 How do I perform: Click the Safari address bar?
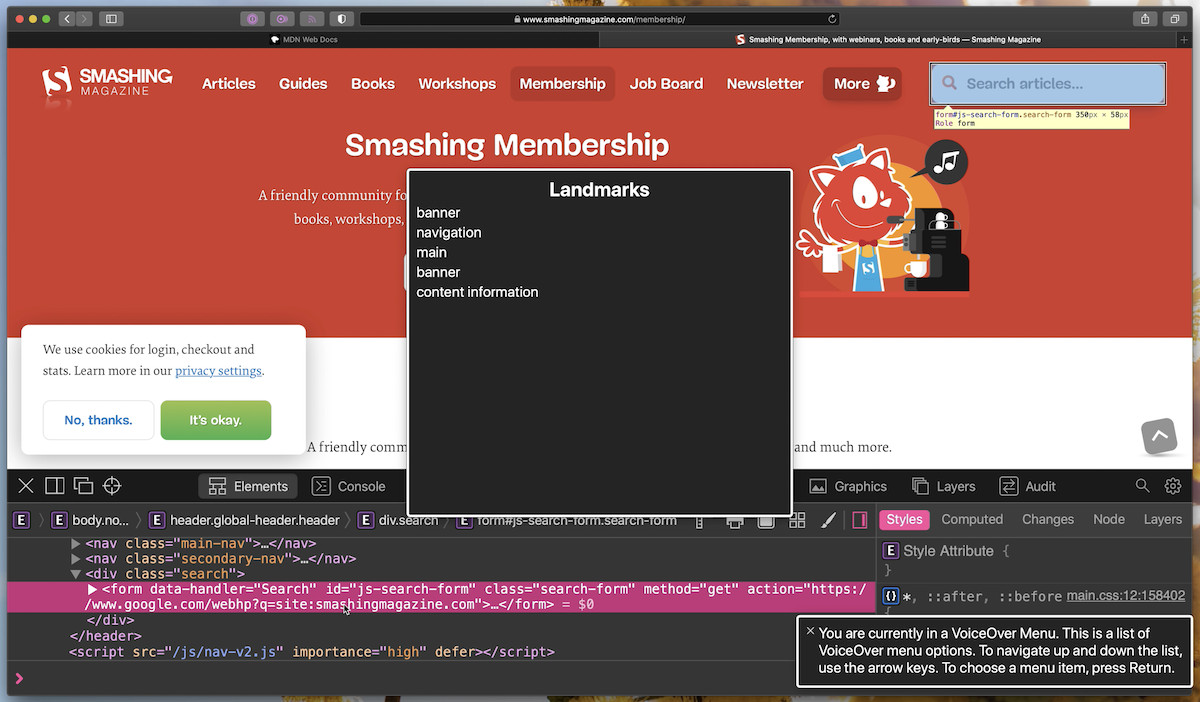click(x=600, y=19)
